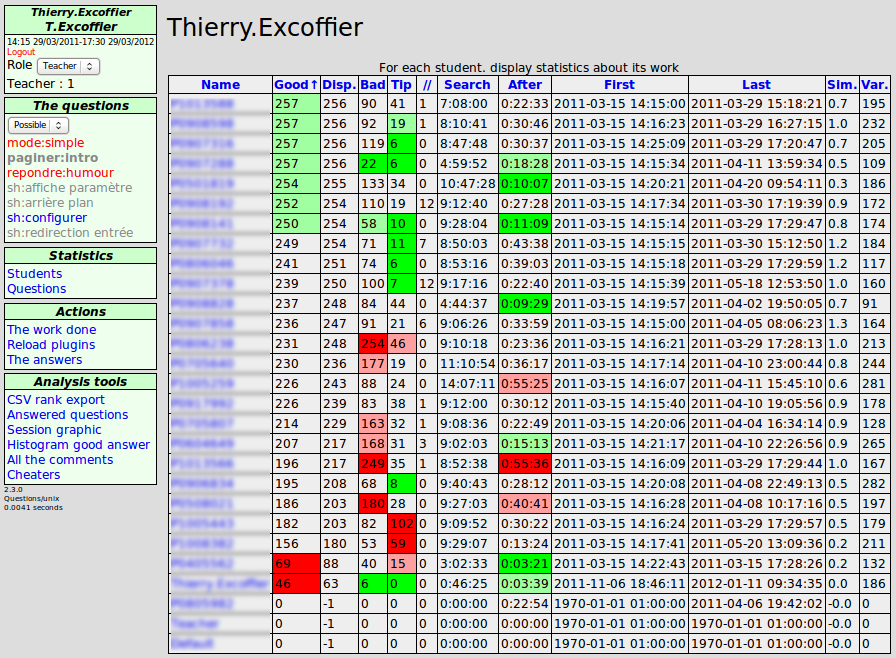Screen dimensions: 896x658
Task: Click the CSV rank export link
Action: pos(56,400)
